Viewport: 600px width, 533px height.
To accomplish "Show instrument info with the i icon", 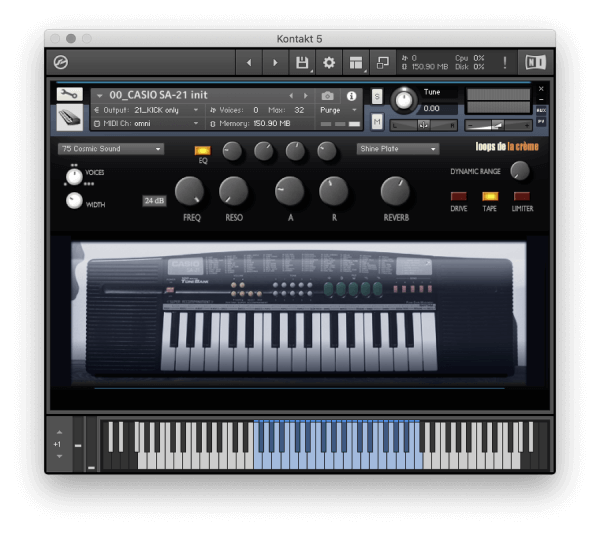I will [351, 96].
